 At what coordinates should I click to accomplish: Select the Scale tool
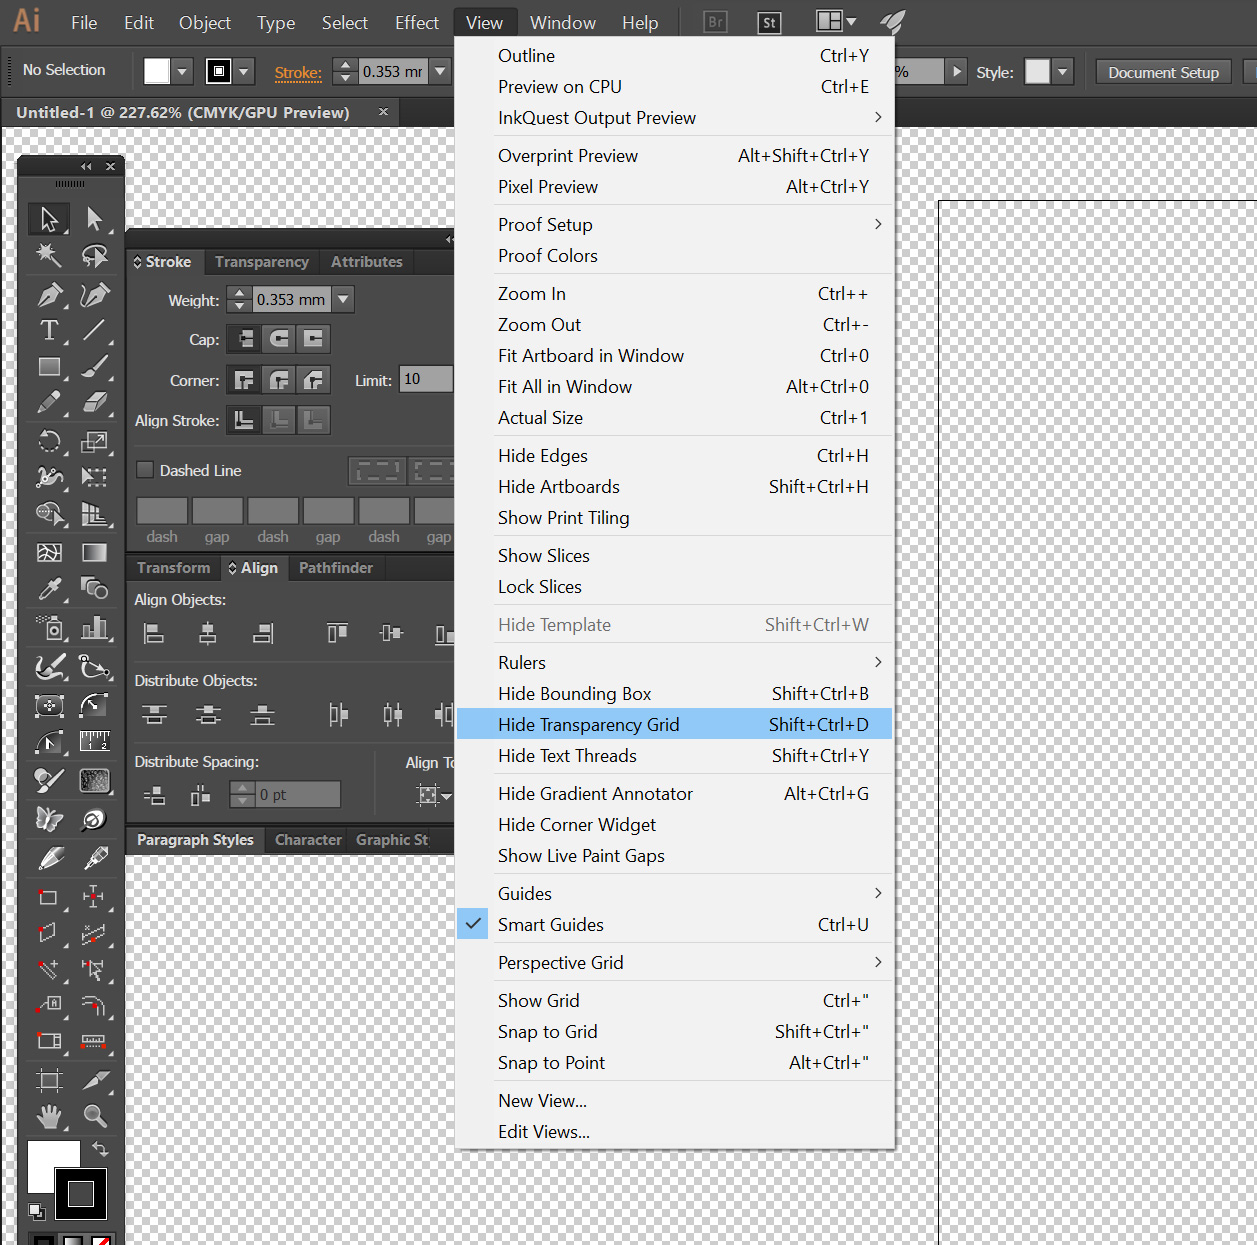click(x=94, y=441)
